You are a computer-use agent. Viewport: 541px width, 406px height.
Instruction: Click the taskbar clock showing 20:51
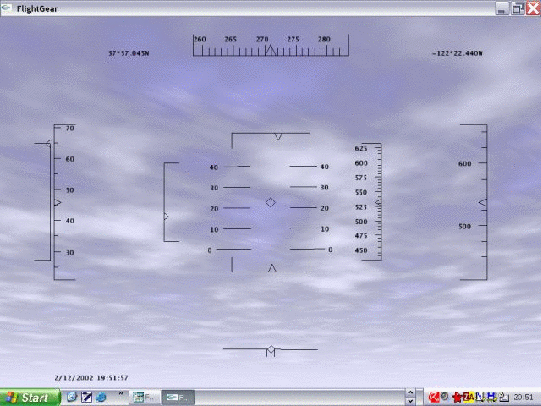[523, 397]
